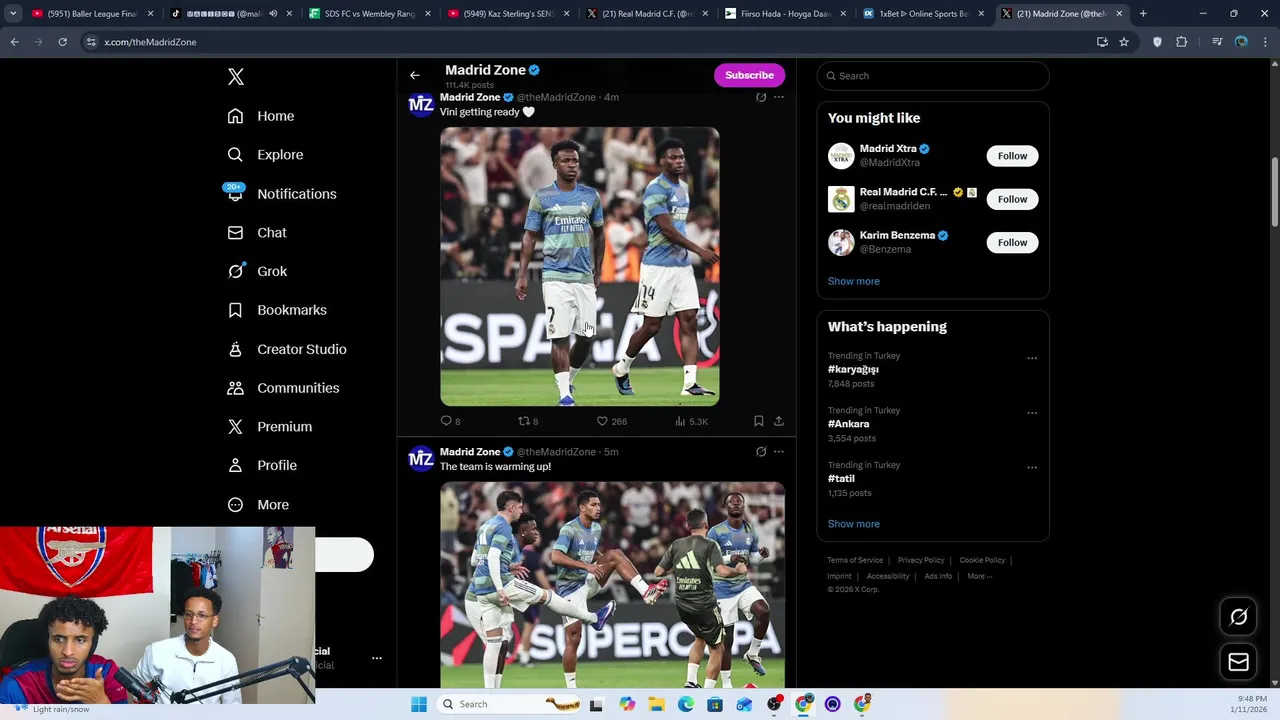Go back using the profile header arrow
1280x720 pixels.
pyautogui.click(x=414, y=75)
